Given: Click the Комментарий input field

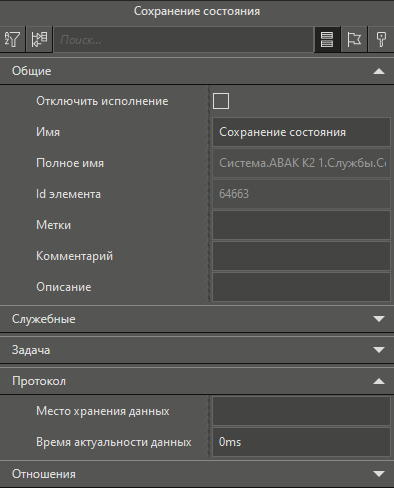Looking at the screenshot, I should coord(301,256).
